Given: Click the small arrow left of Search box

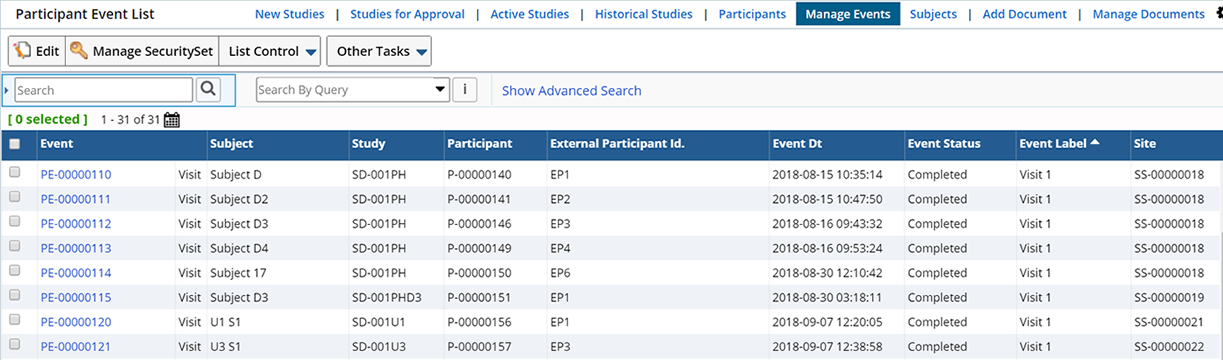Looking at the screenshot, I should pyautogui.click(x=8, y=90).
